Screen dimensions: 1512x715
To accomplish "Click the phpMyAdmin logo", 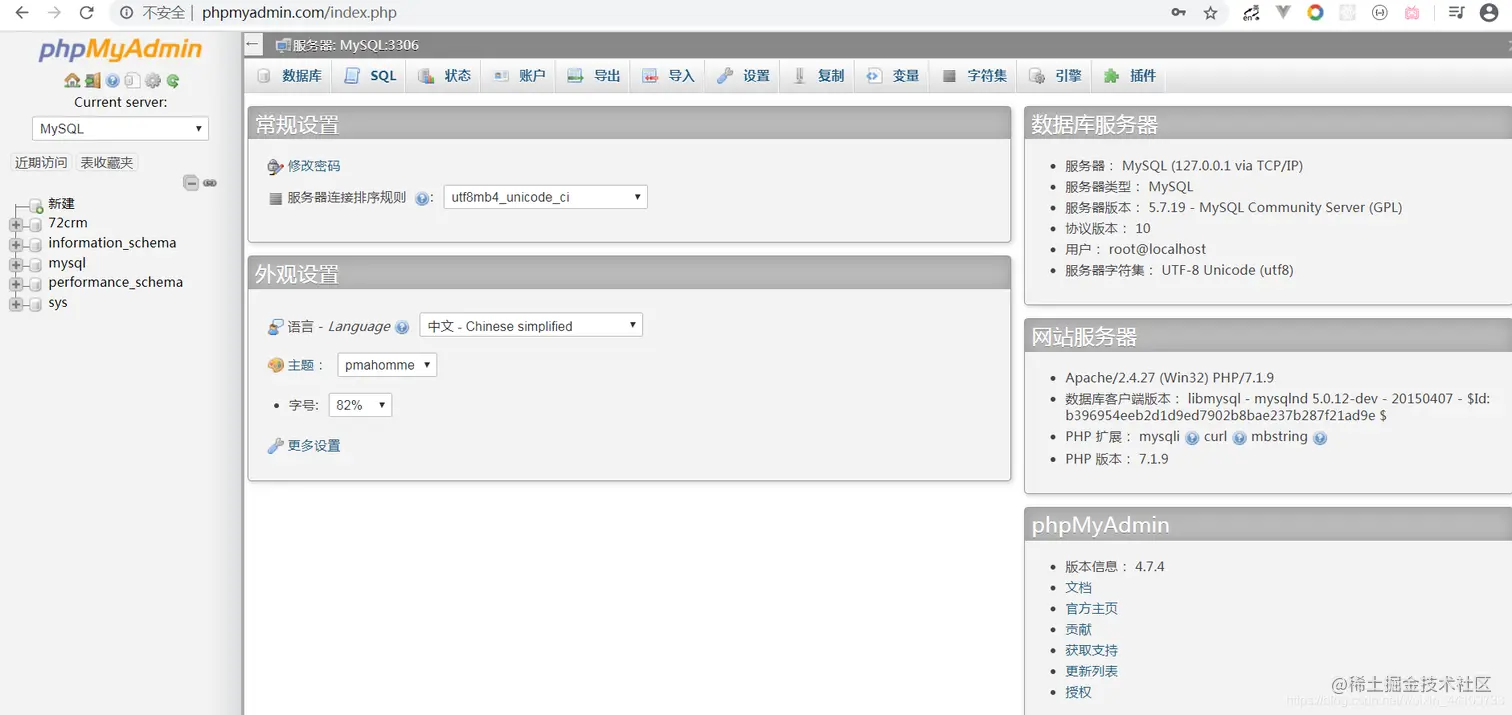I will click(x=120, y=49).
